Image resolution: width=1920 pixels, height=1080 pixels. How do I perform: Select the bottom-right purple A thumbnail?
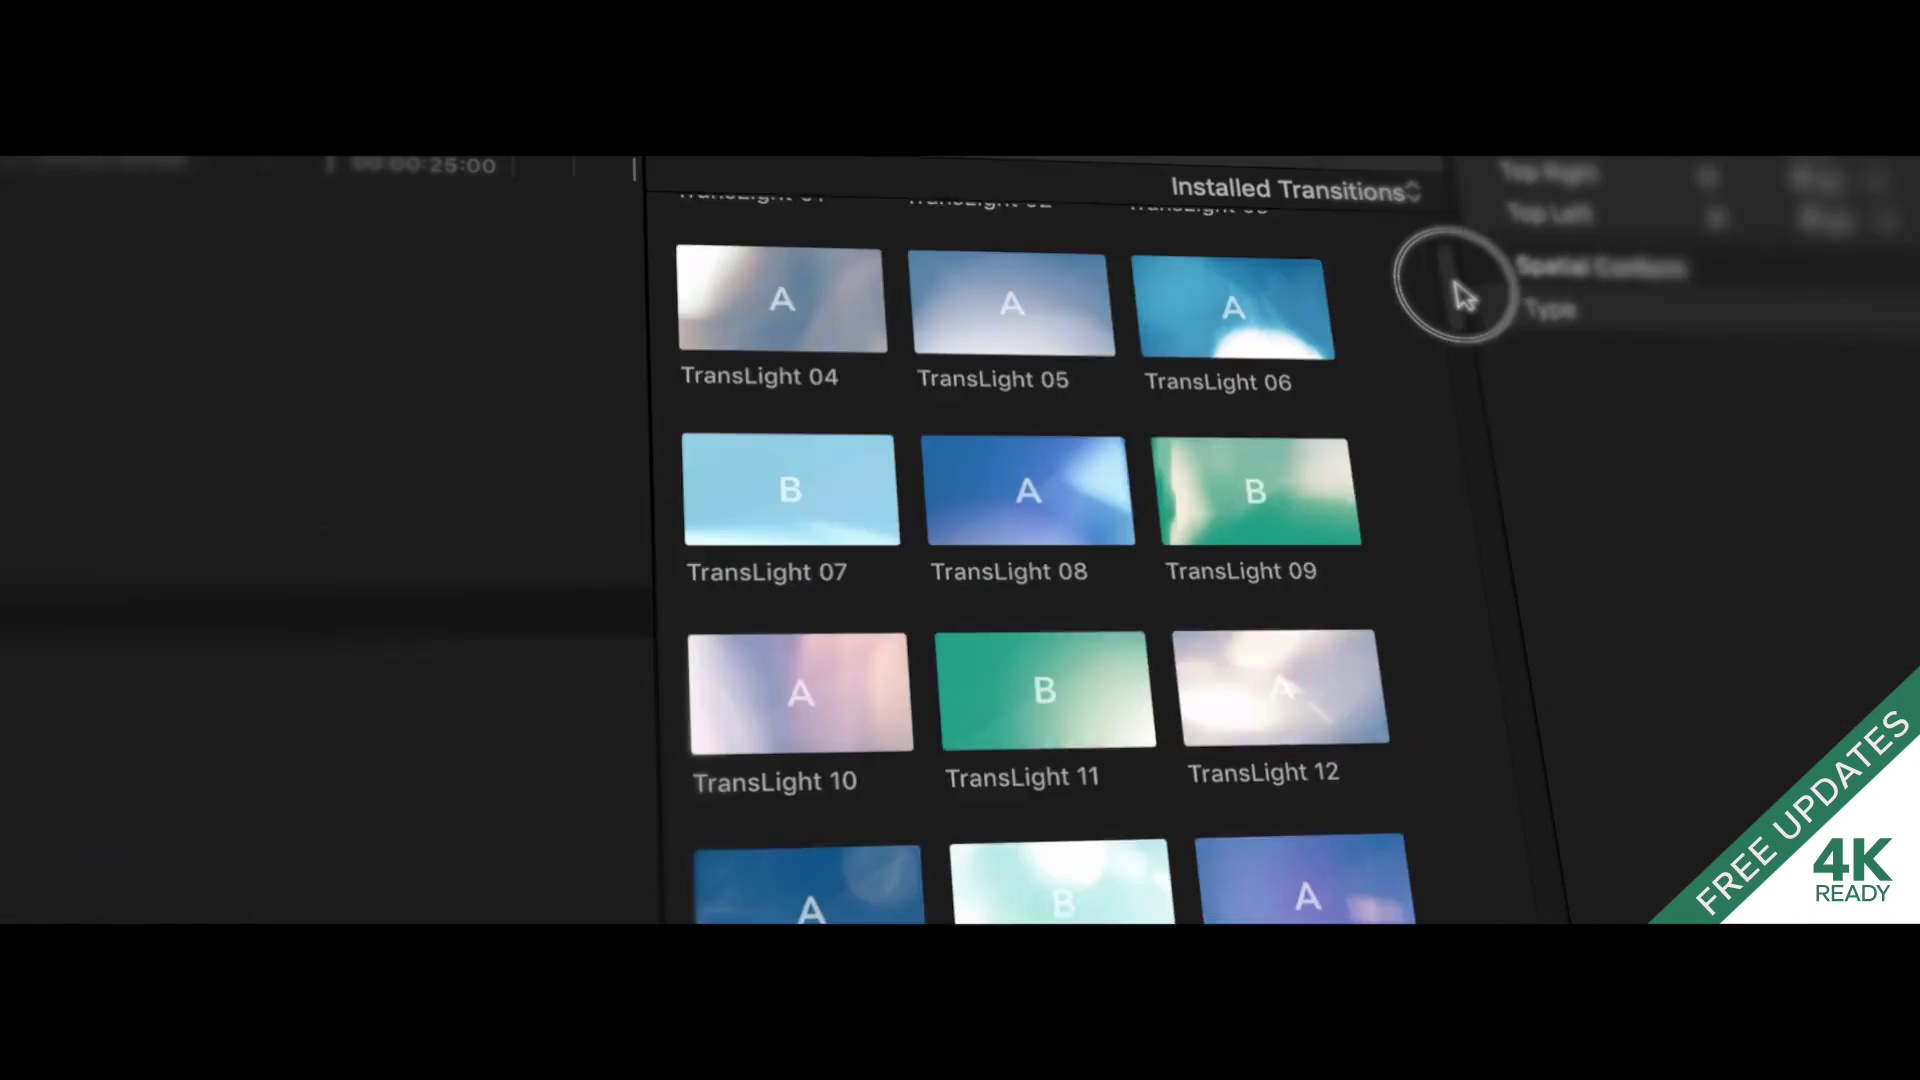click(1304, 879)
